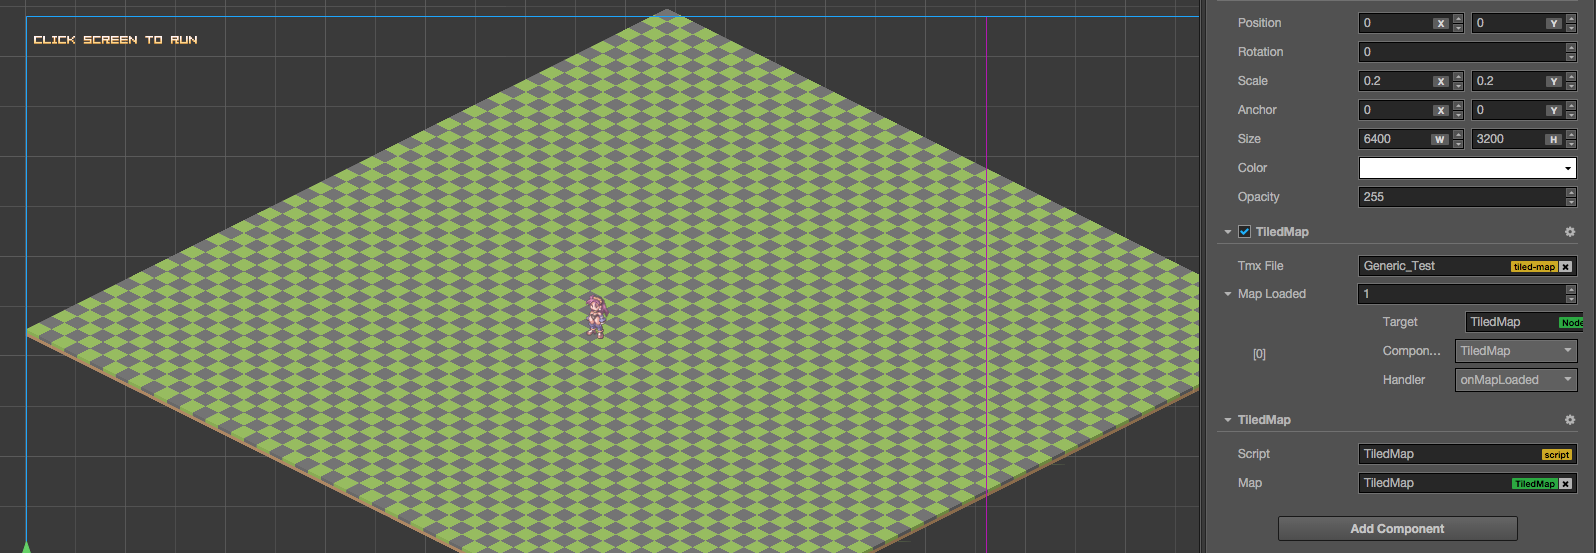Collapse the TiledMap script section
The width and height of the screenshot is (1596, 553).
coord(1228,420)
